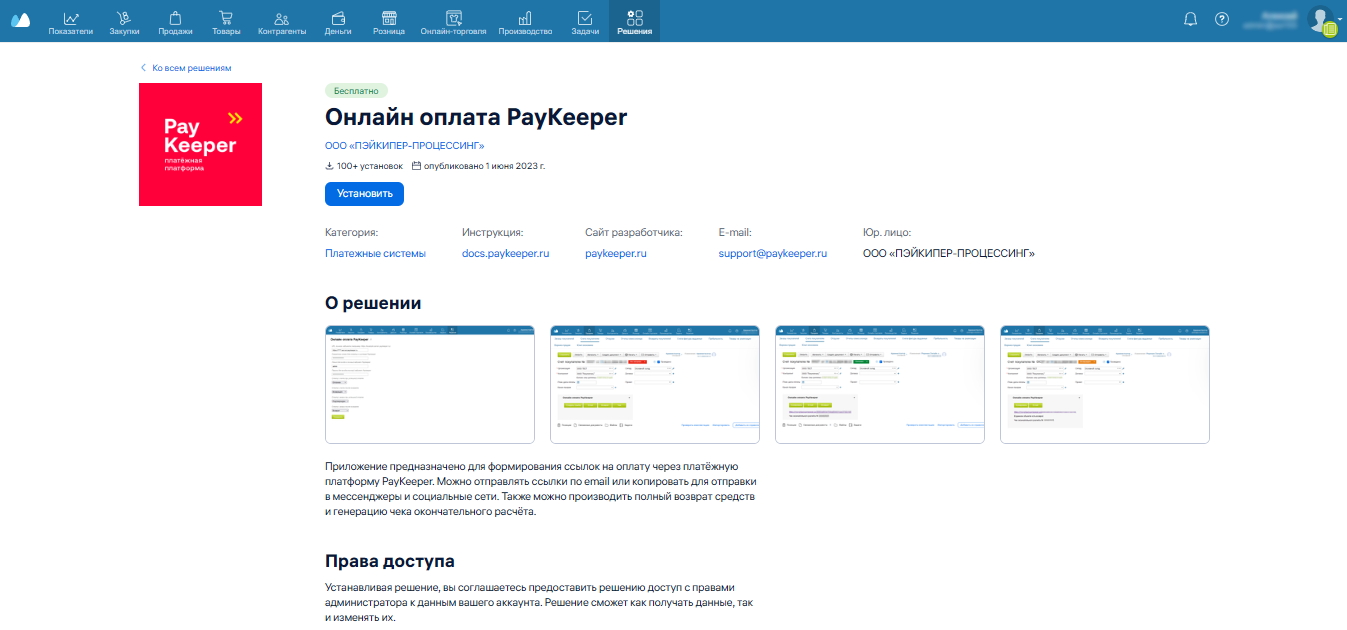Click the support@paykeeper.ru email link
This screenshot has width=1347, height=630.
pos(772,254)
